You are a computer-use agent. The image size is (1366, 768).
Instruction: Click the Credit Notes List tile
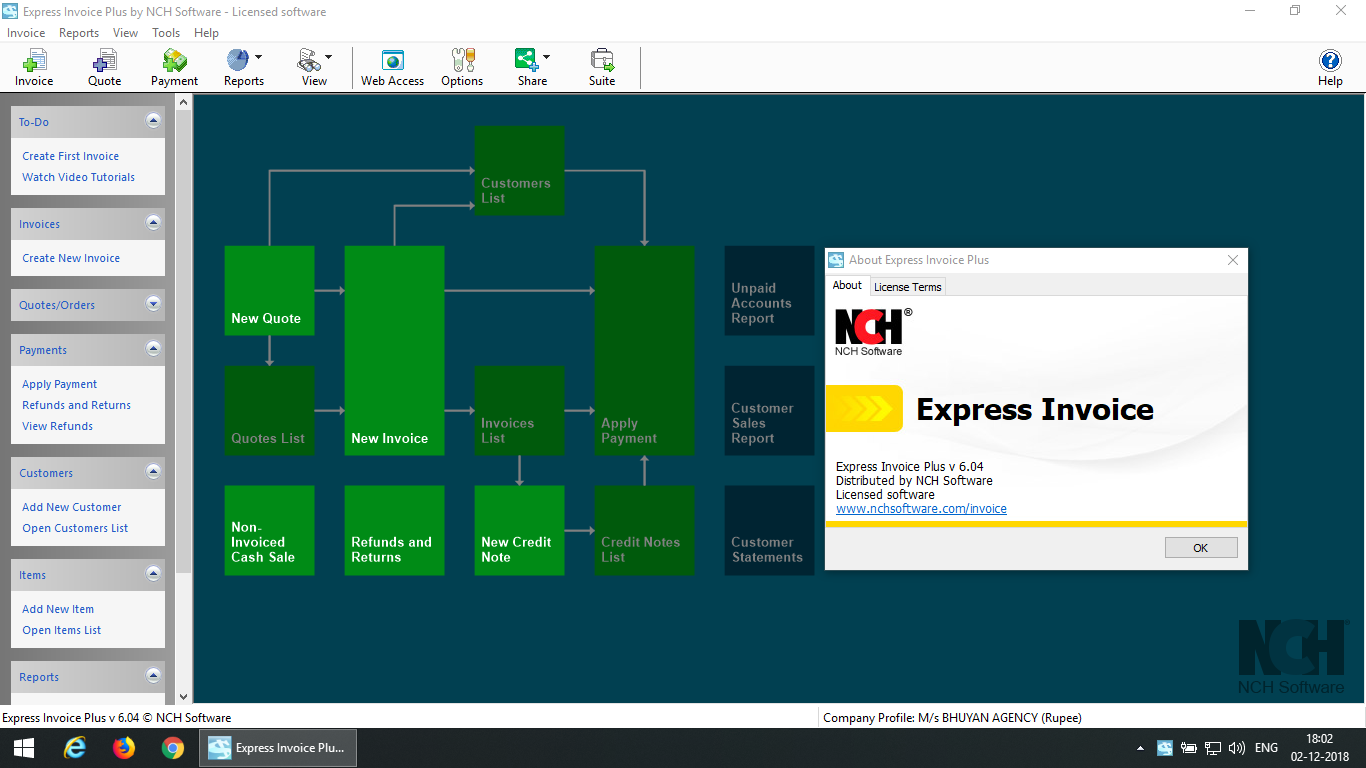644,530
